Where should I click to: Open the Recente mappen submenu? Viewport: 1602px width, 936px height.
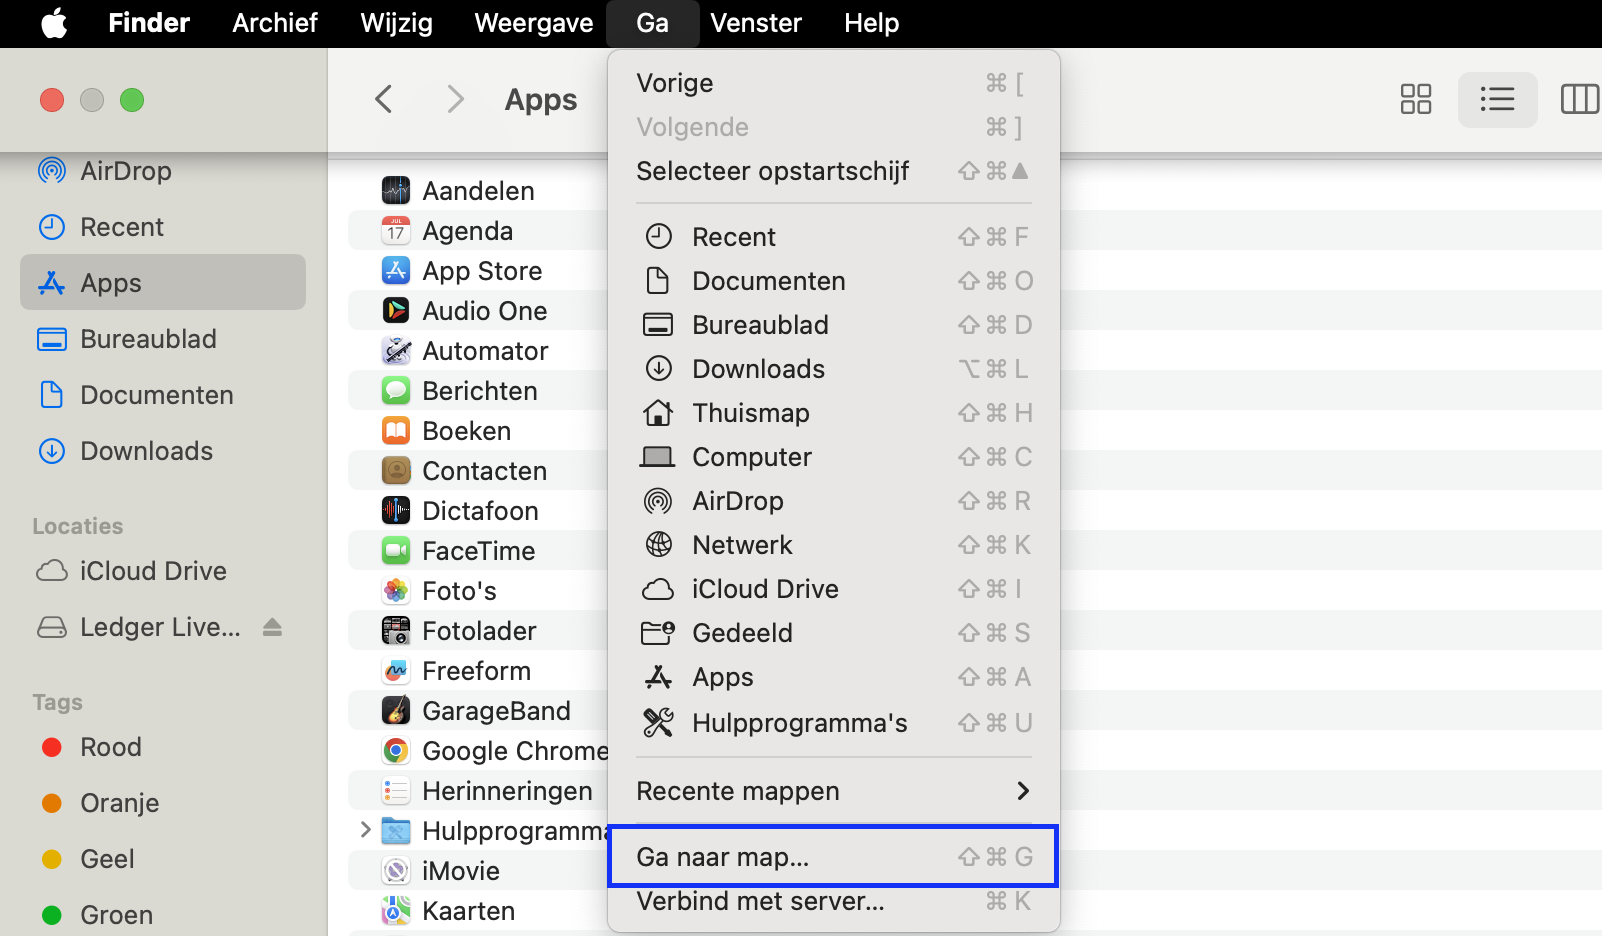738,790
